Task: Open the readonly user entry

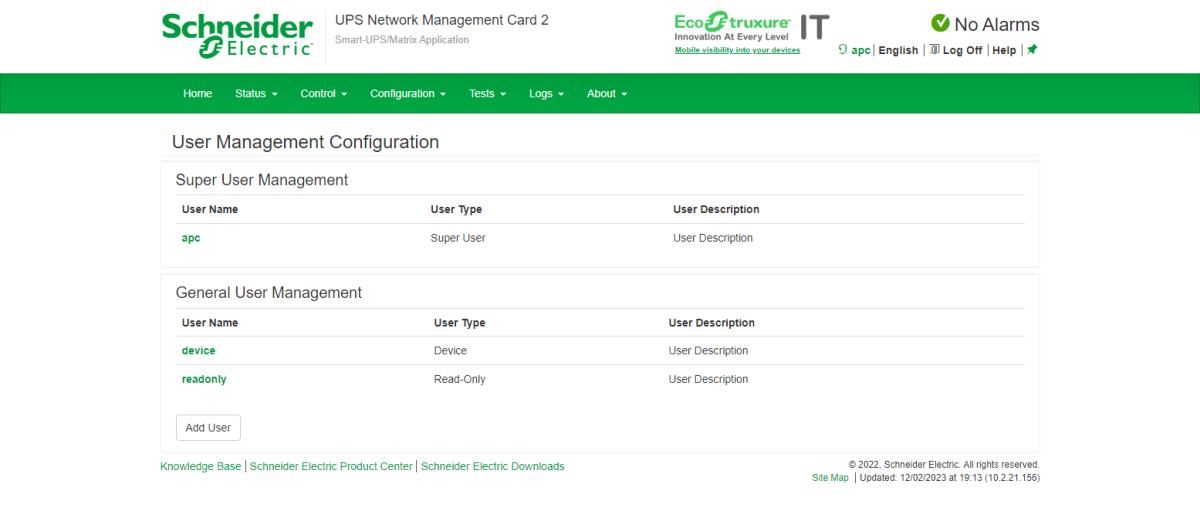Action: point(204,379)
